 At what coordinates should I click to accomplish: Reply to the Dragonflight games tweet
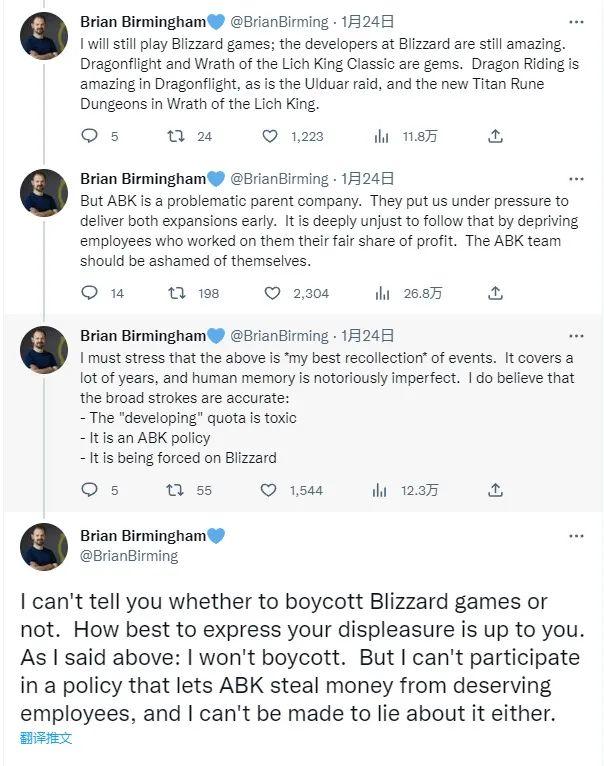(x=89, y=136)
